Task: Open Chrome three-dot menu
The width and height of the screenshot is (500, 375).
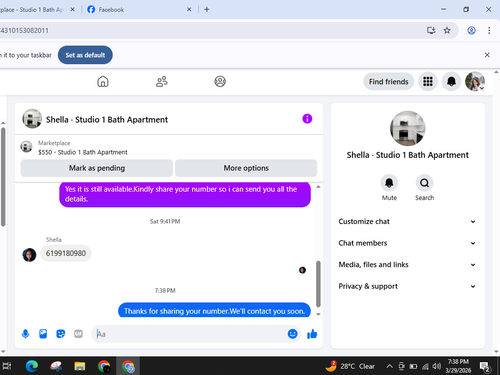Action: pyautogui.click(x=489, y=31)
